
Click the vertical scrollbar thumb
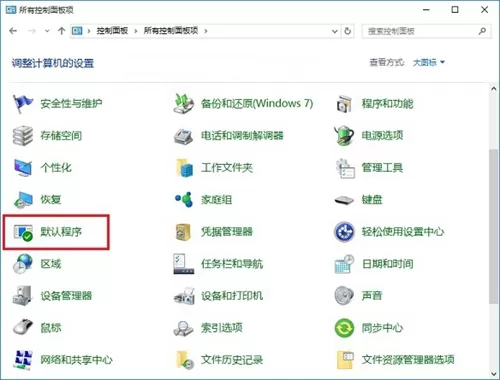tap(494, 226)
